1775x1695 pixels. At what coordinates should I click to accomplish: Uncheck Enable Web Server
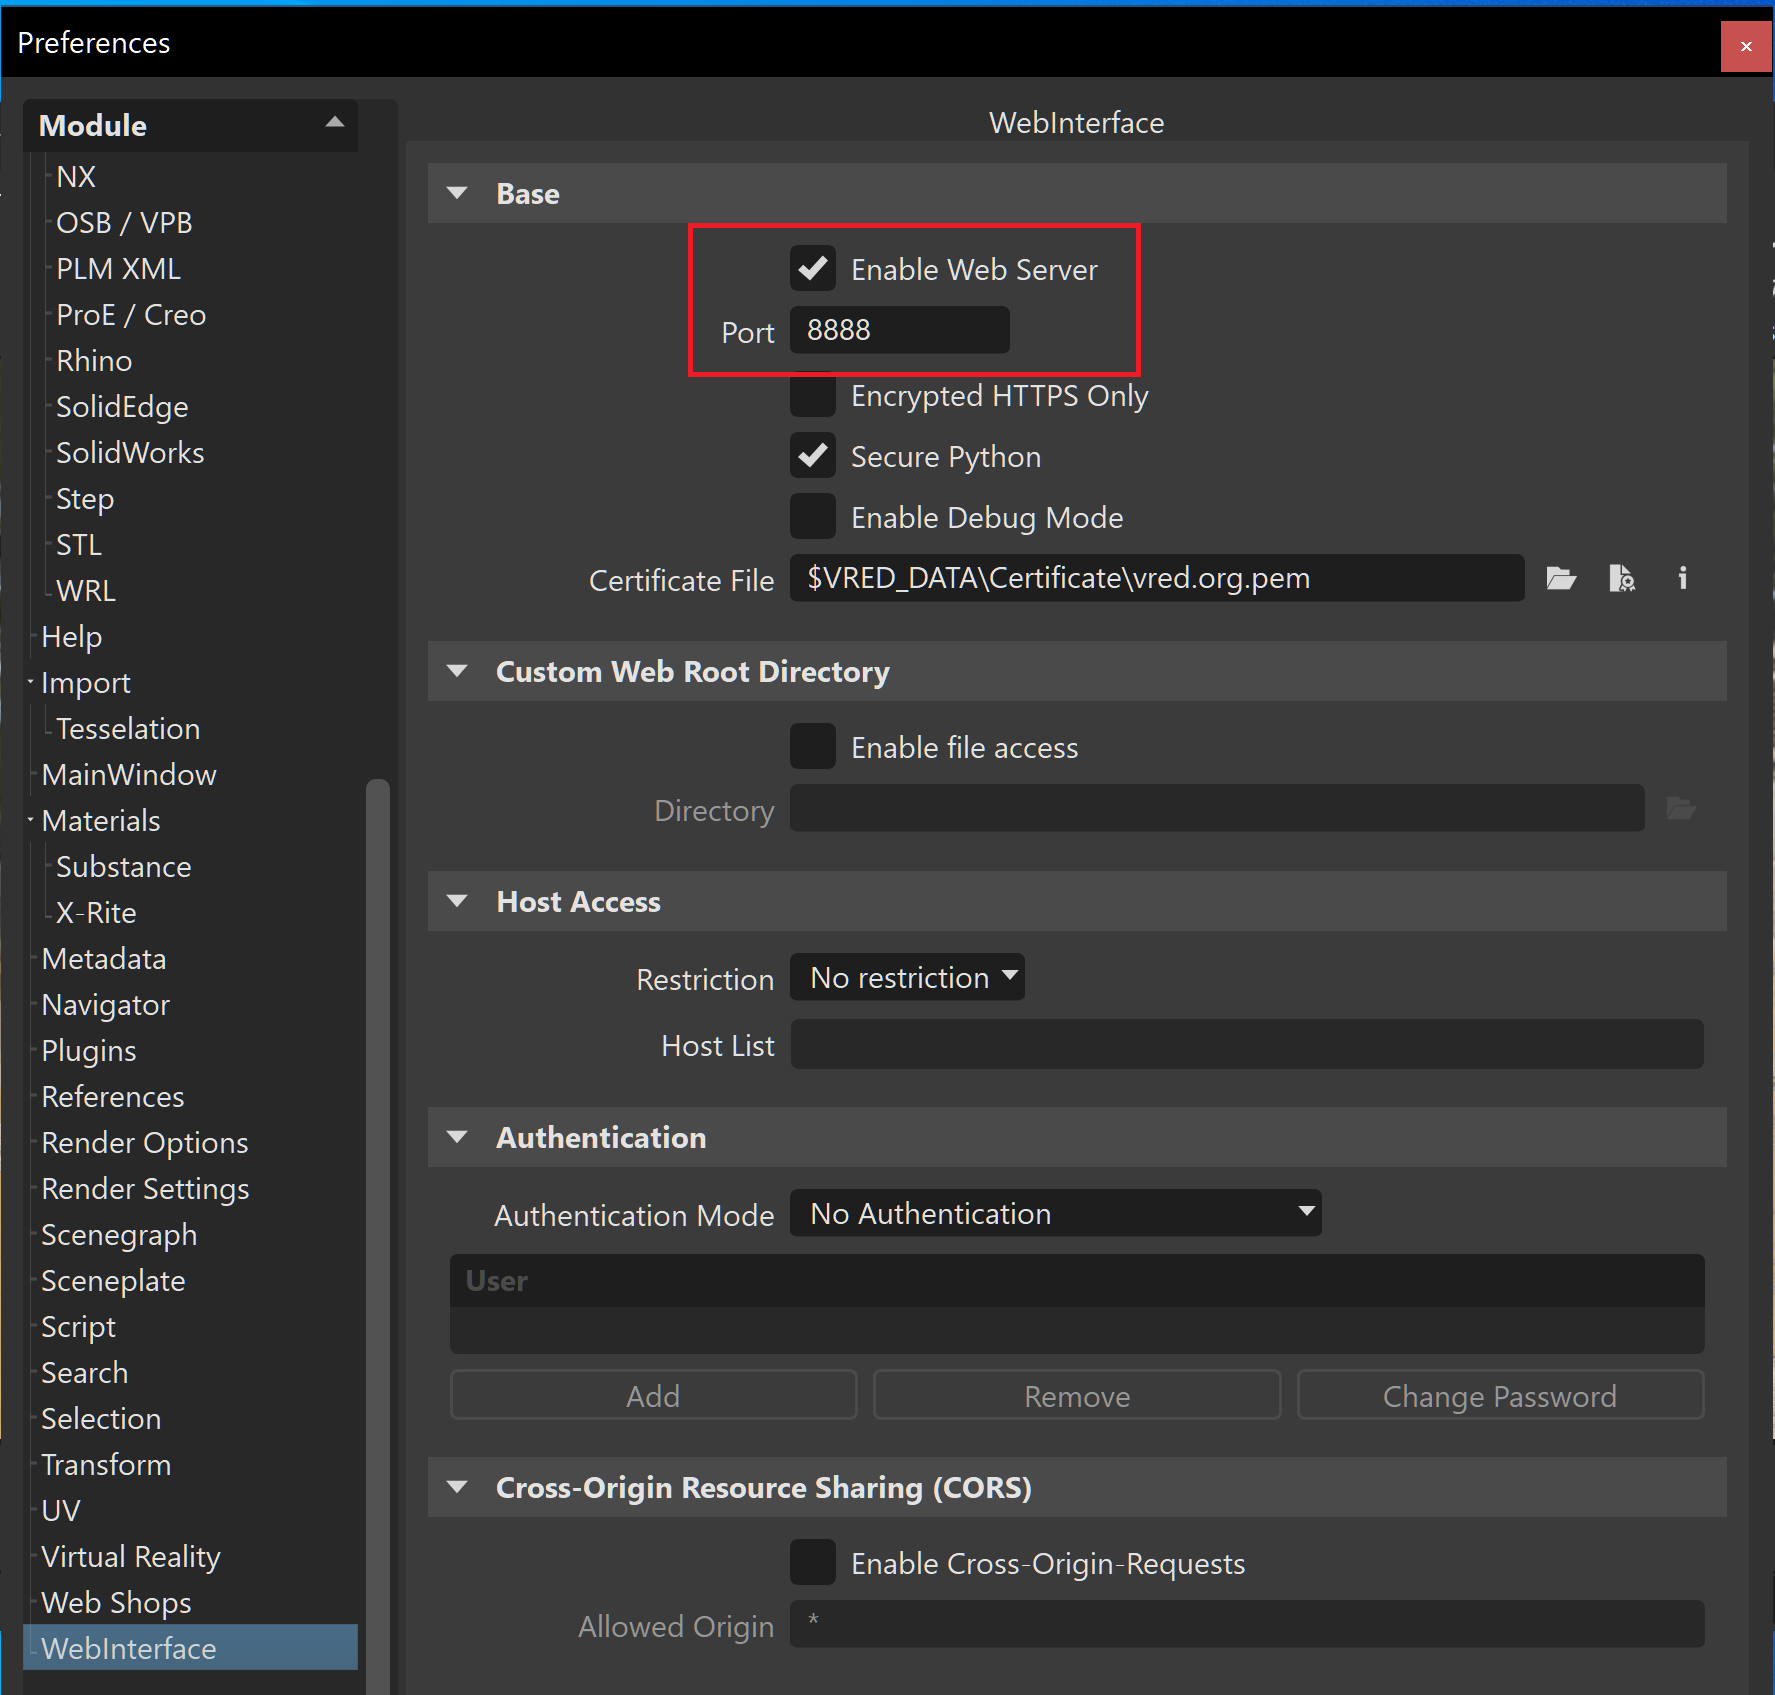click(813, 268)
